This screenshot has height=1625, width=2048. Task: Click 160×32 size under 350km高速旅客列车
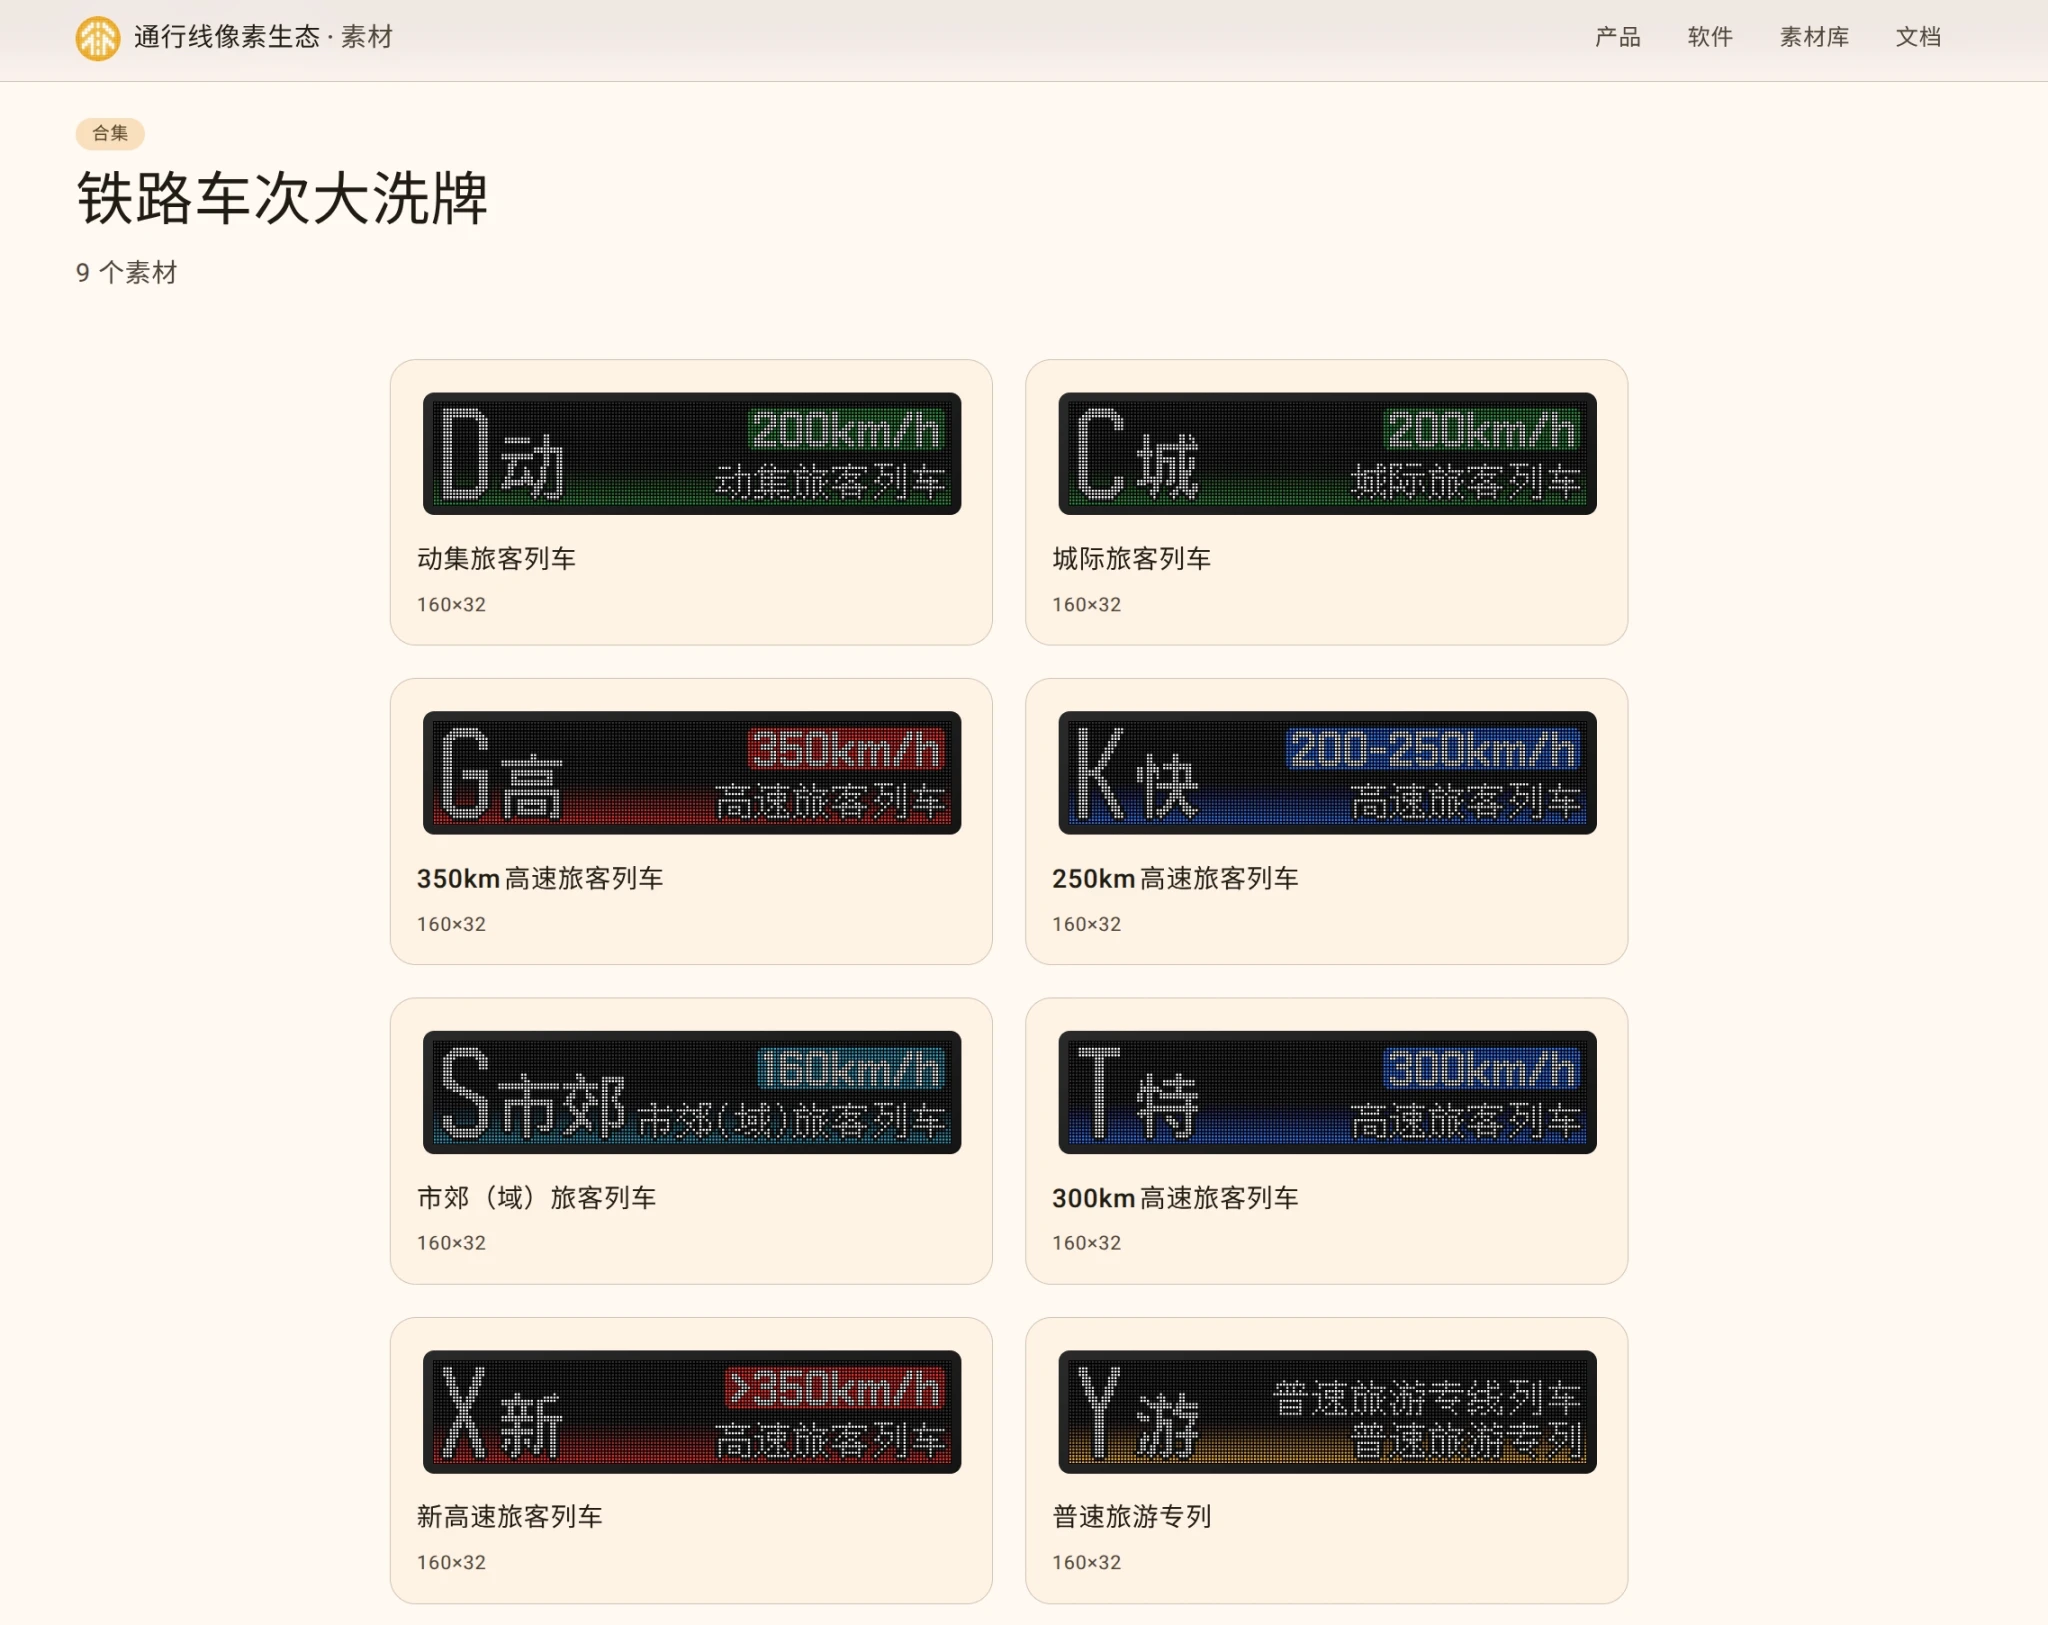point(451,924)
